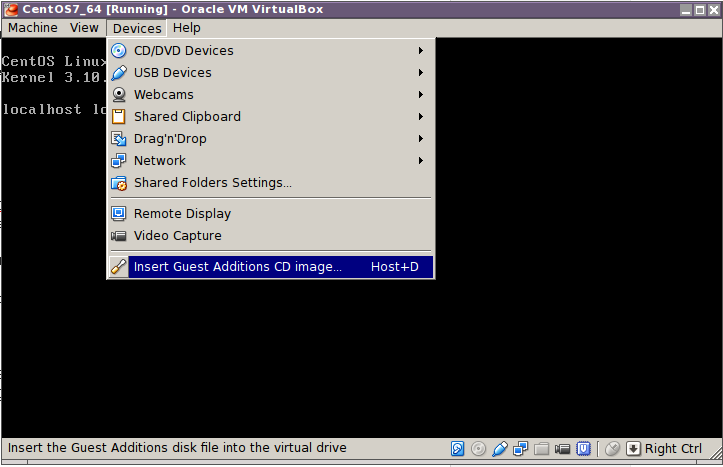Click the shared folders status bar indicator
Screen dimensions: 723x467
click(x=542, y=449)
